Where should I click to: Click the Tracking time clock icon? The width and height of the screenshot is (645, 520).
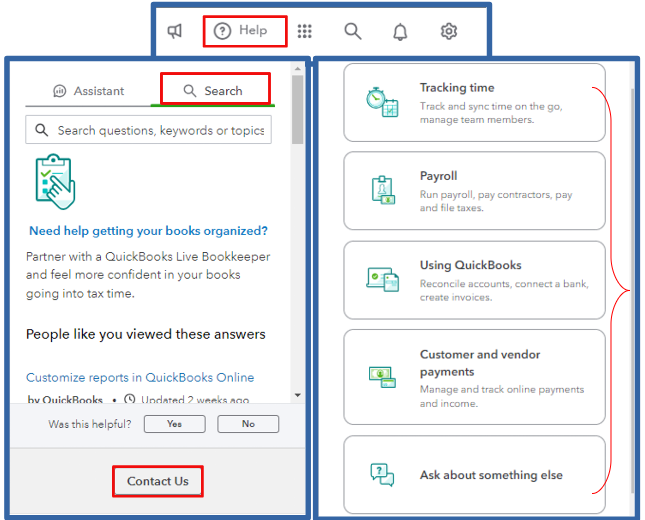[x=382, y=102]
